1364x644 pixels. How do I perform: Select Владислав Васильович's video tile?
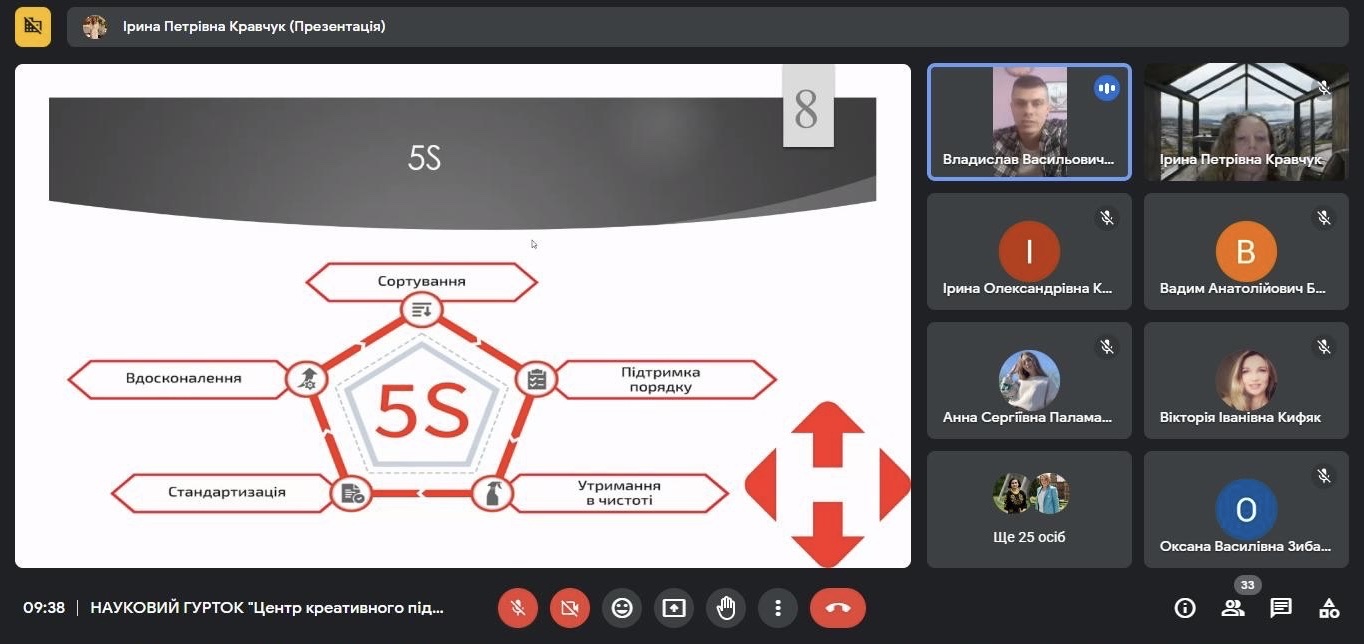[1029, 122]
